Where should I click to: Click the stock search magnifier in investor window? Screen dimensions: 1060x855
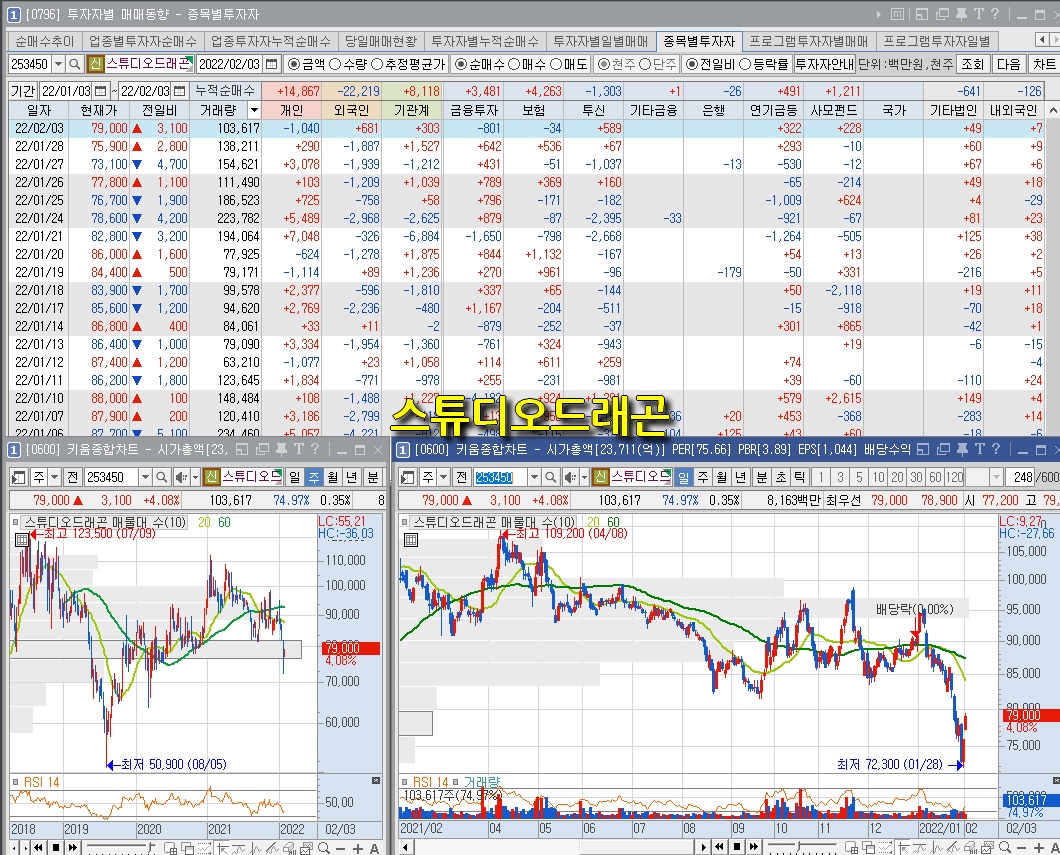coord(75,64)
